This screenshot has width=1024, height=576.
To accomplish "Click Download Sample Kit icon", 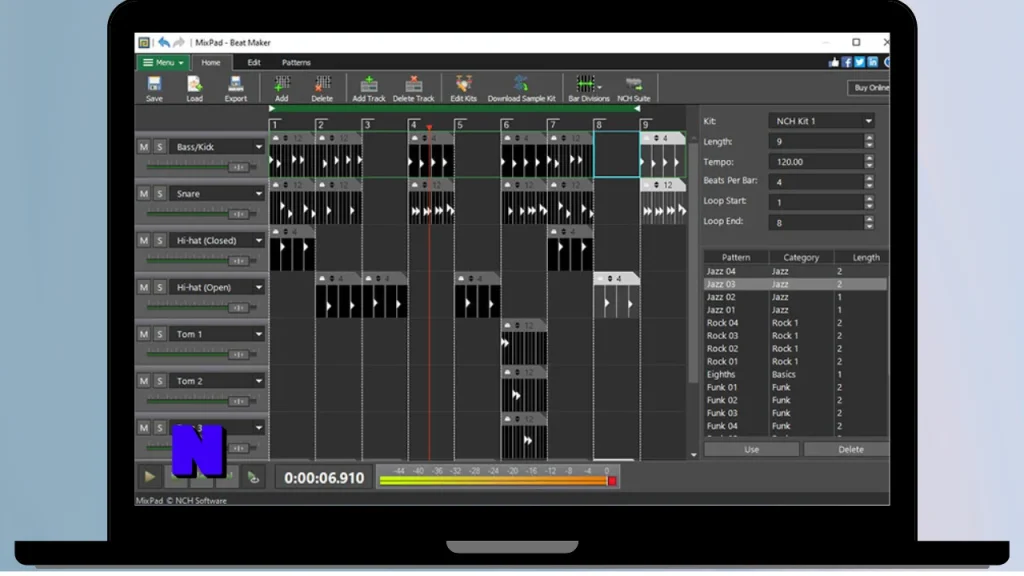I will [x=521, y=88].
